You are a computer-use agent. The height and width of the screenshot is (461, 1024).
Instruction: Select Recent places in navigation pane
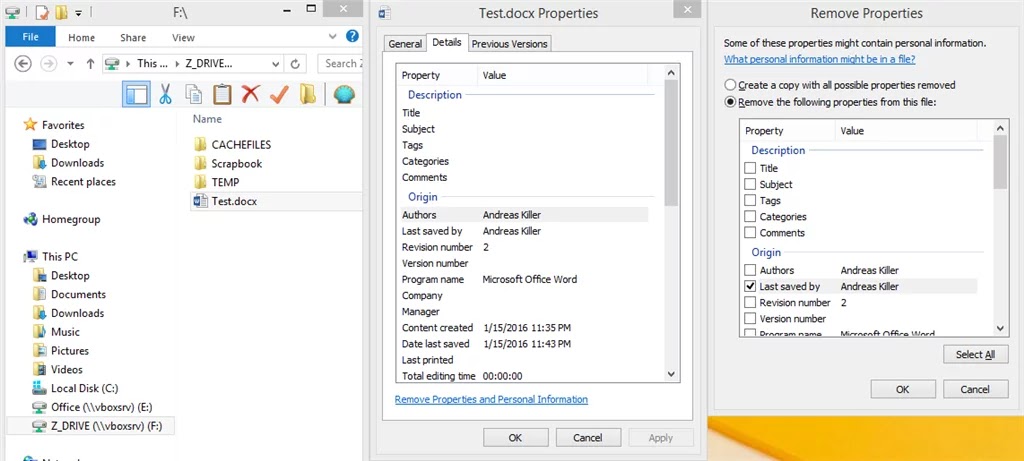tap(83, 182)
